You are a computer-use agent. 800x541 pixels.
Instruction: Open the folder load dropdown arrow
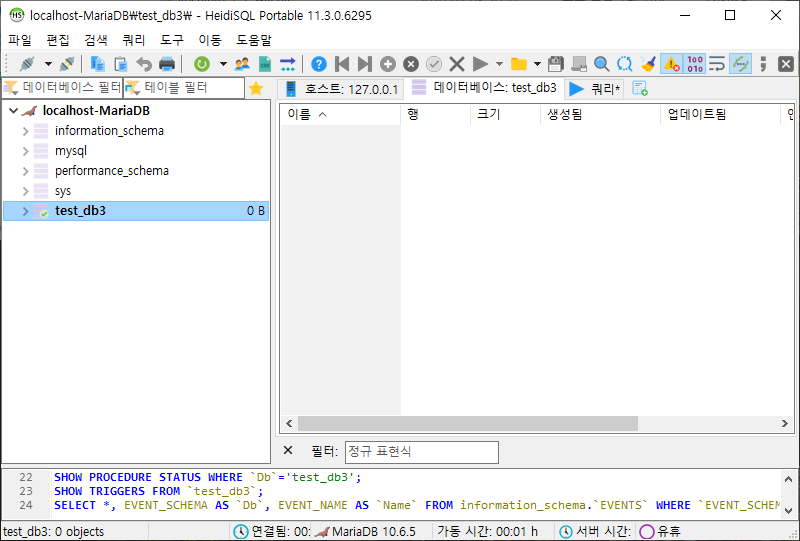coord(537,64)
